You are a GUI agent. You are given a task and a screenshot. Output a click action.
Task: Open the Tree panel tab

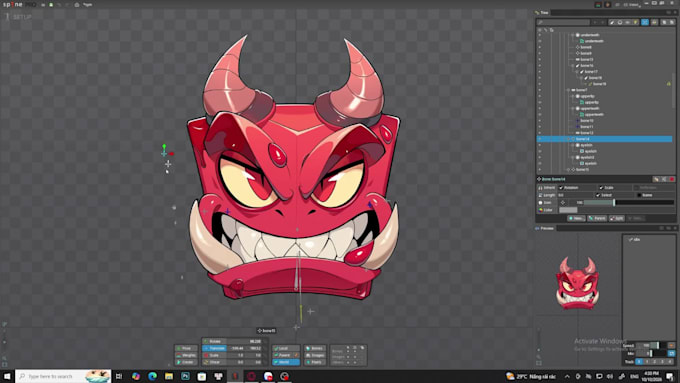click(543, 13)
